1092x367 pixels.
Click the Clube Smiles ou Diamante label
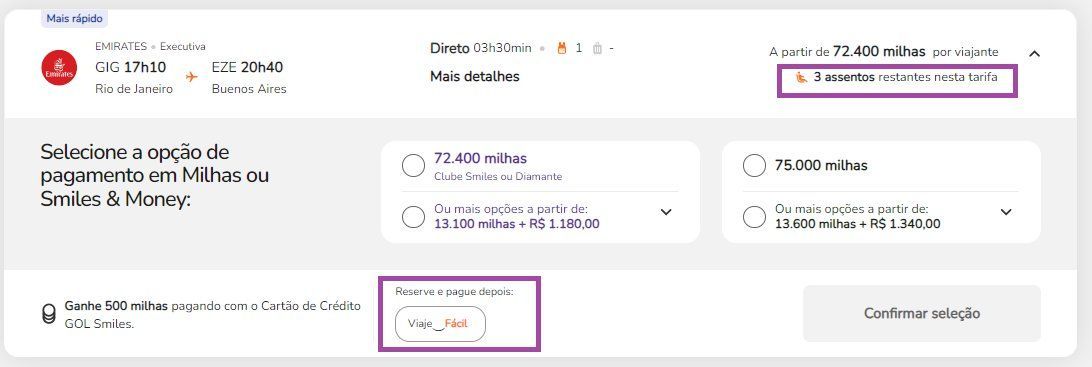pyautogui.click(x=498, y=177)
